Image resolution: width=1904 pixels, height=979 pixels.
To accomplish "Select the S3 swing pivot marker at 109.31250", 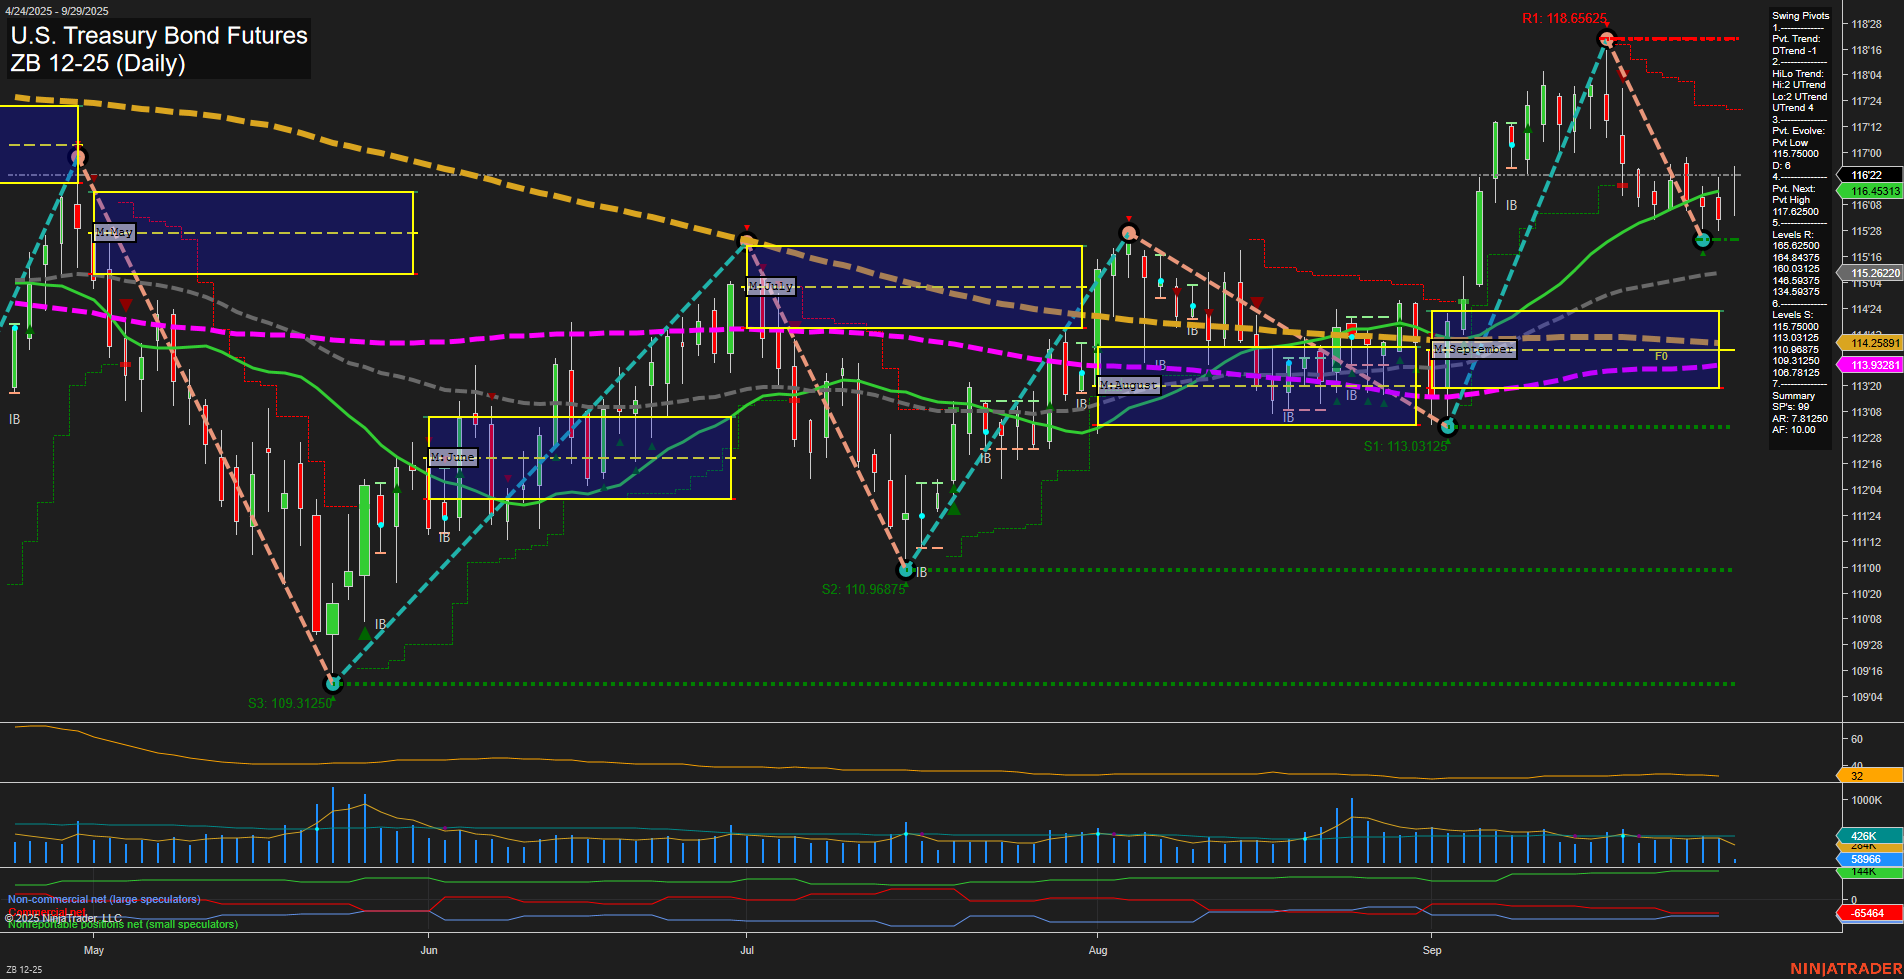I will tap(333, 683).
